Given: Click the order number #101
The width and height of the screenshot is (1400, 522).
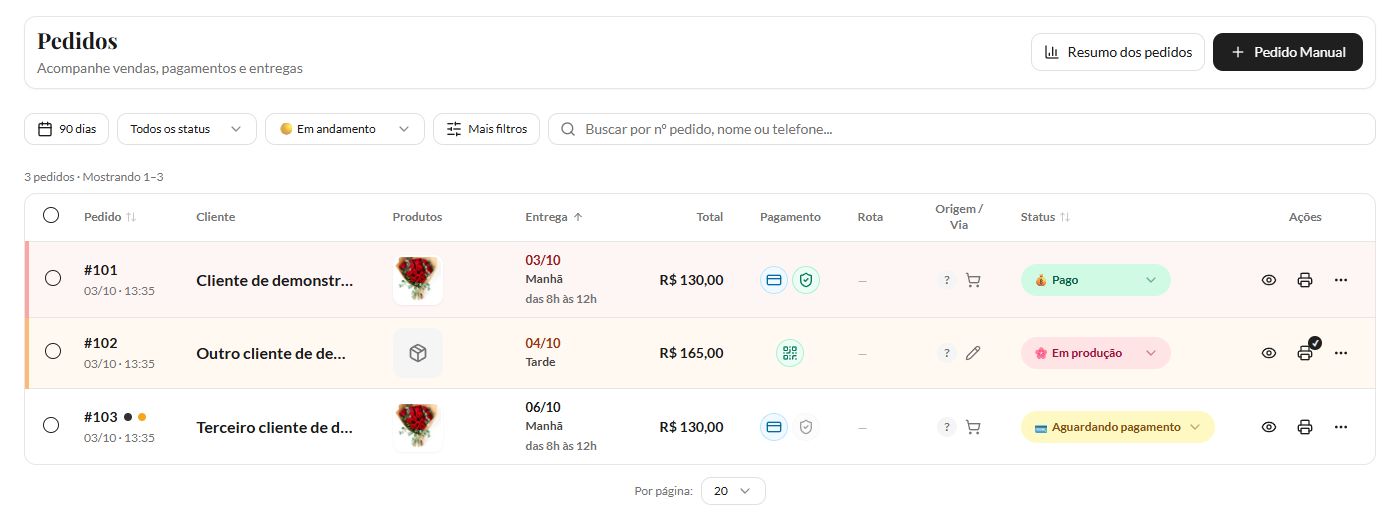Looking at the screenshot, I should (101, 270).
